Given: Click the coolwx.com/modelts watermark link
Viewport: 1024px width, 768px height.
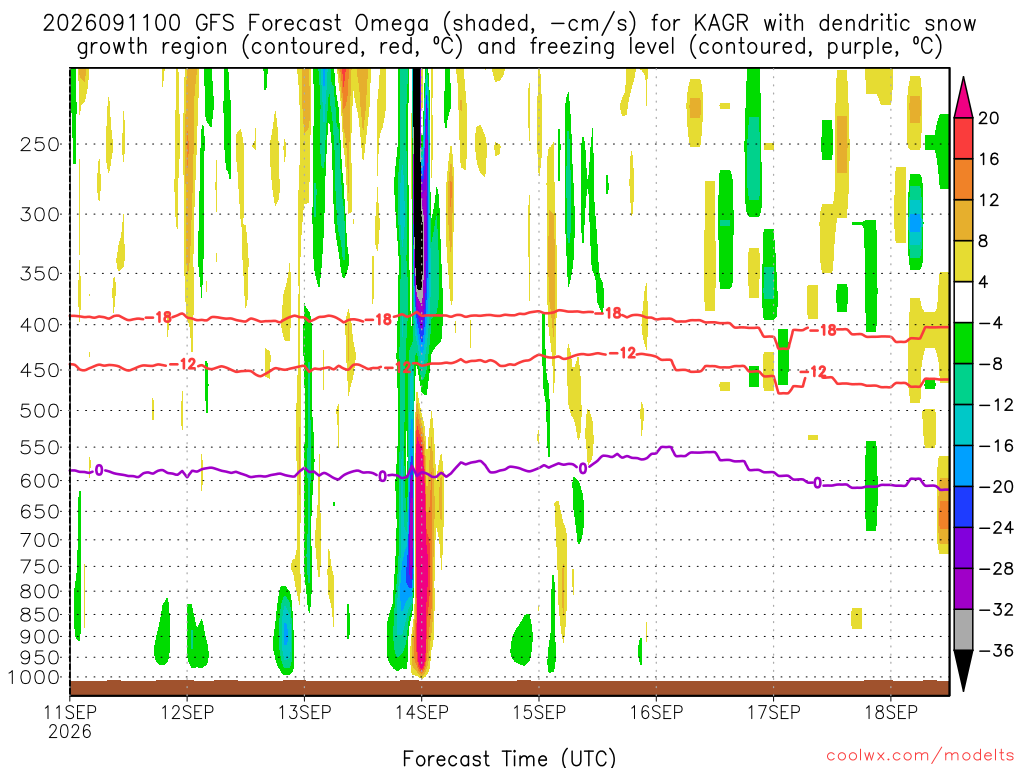Looking at the screenshot, I should [920, 756].
